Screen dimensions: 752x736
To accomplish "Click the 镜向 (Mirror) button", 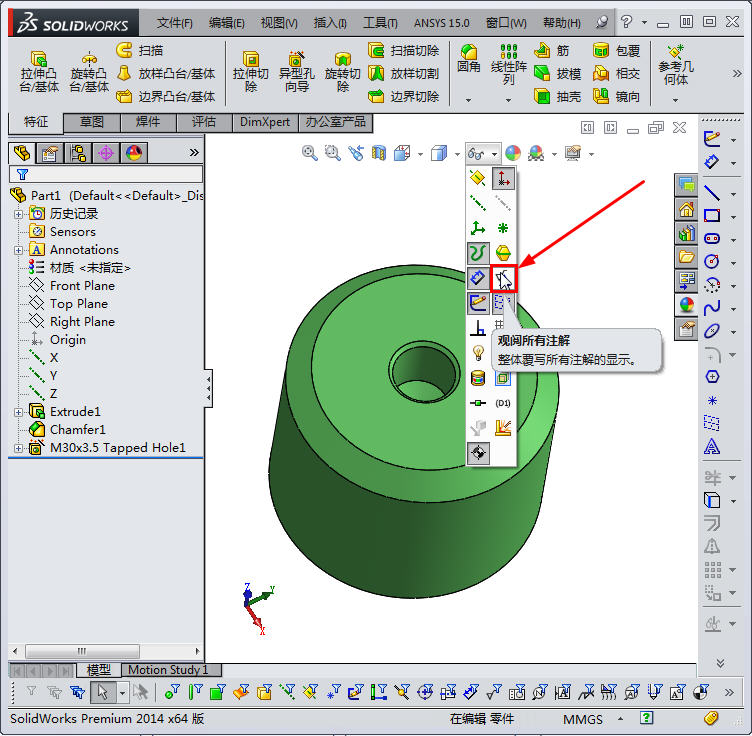I will click(617, 96).
